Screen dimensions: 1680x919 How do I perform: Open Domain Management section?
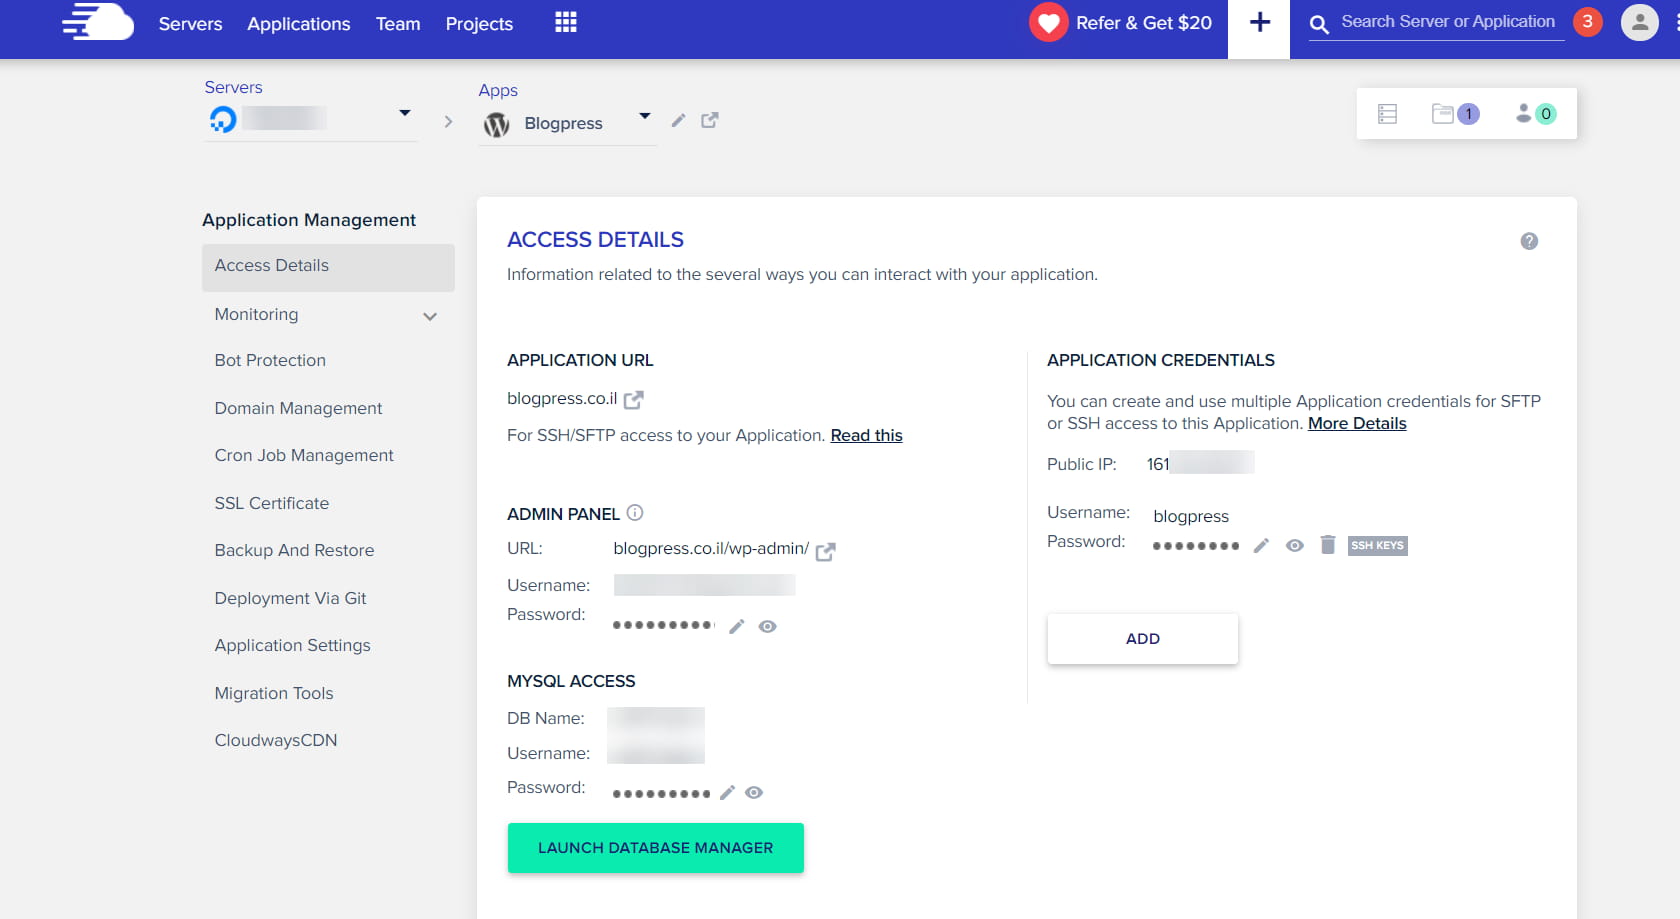298,408
